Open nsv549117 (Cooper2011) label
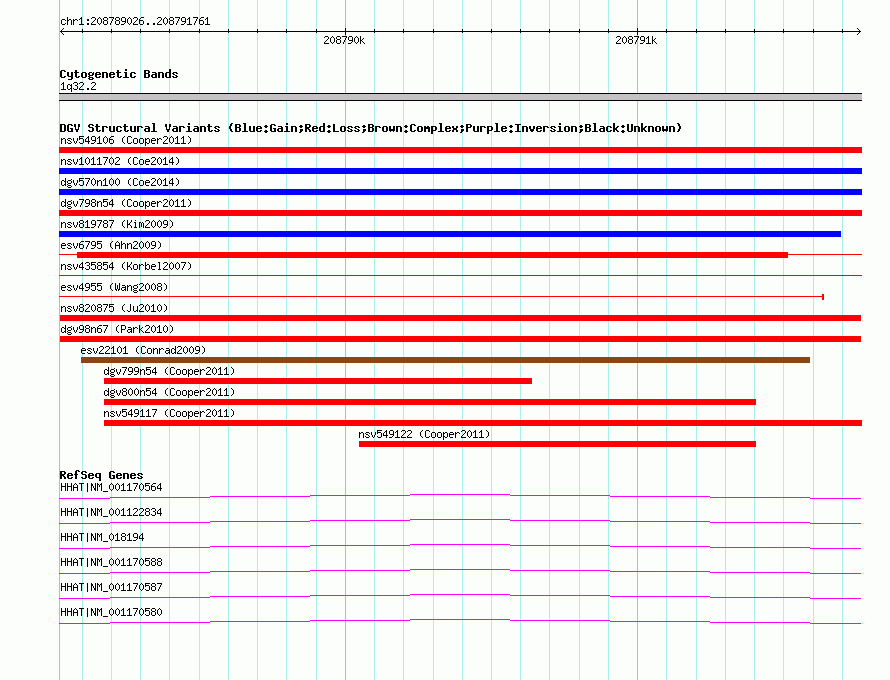This screenshot has width=890, height=680. click(169, 413)
